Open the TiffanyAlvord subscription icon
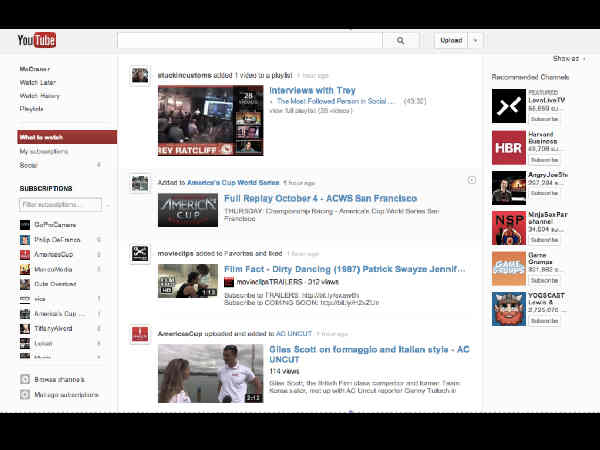The image size is (600, 450). coord(25,328)
